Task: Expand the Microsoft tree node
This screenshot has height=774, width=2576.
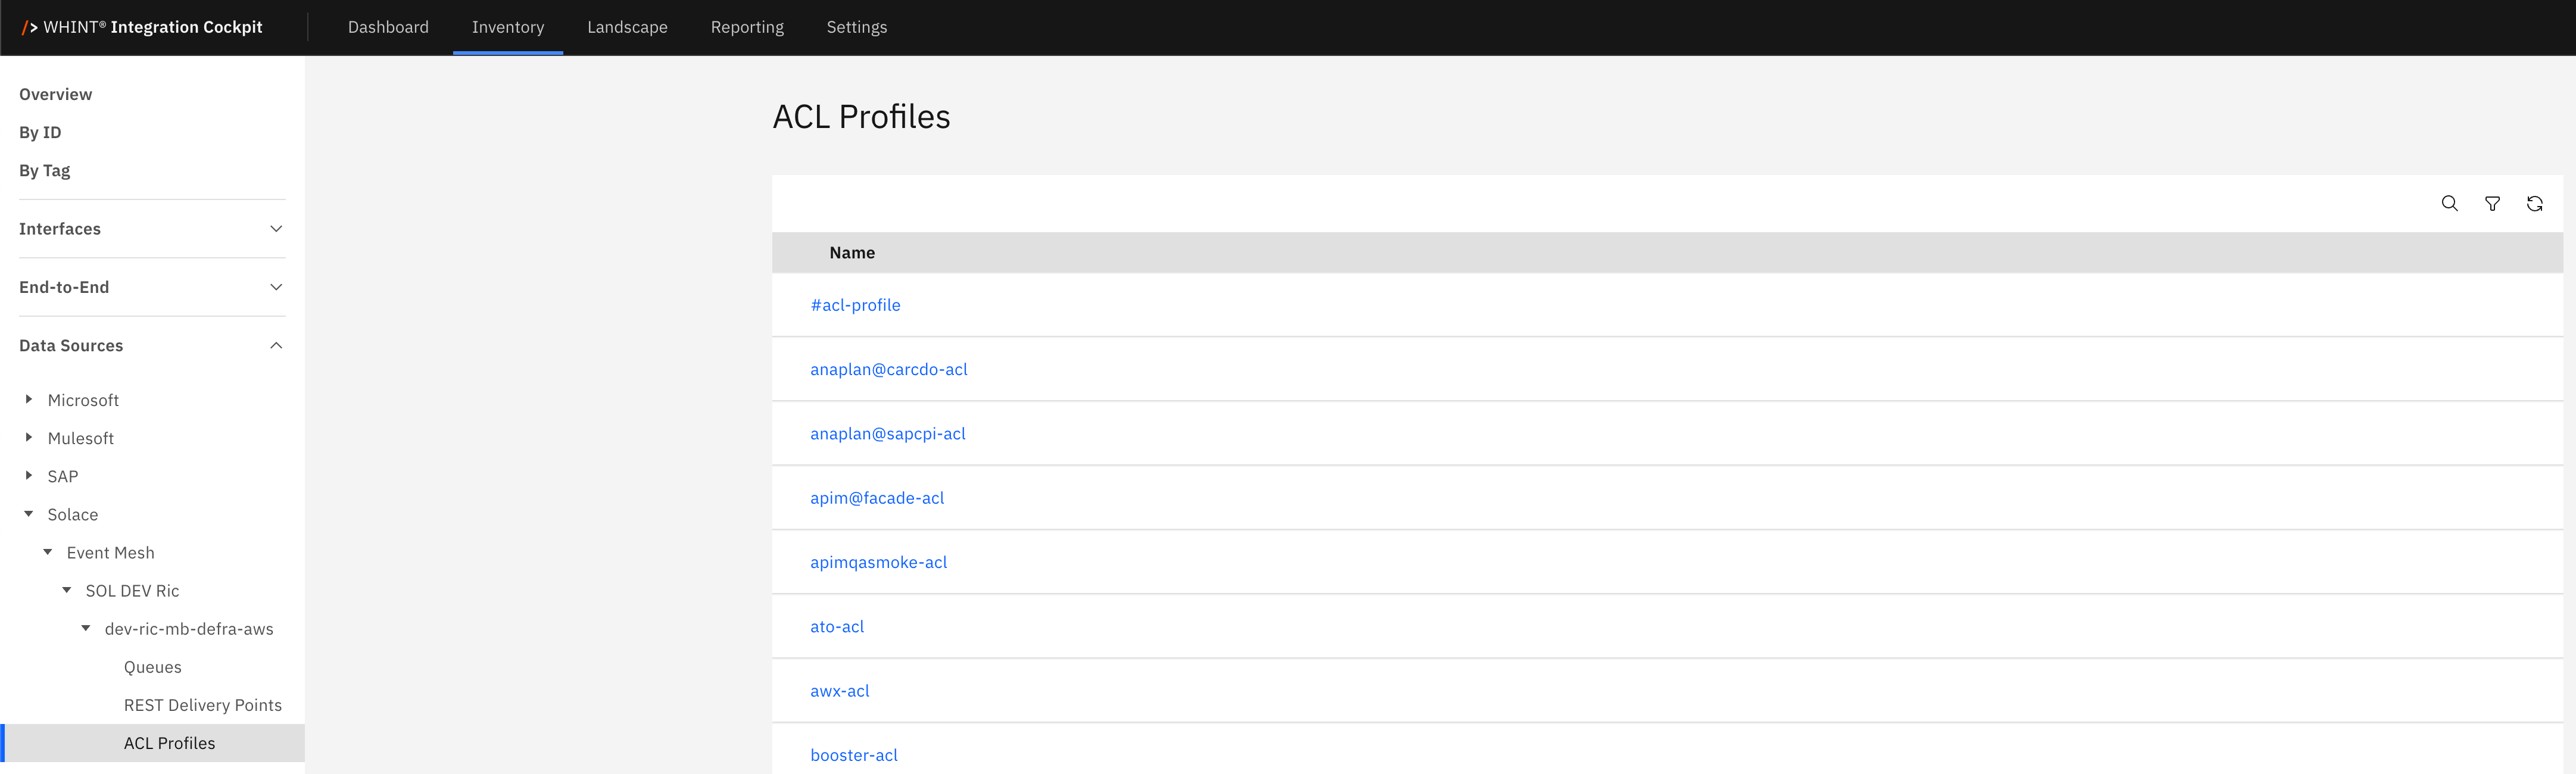Action: [29, 399]
